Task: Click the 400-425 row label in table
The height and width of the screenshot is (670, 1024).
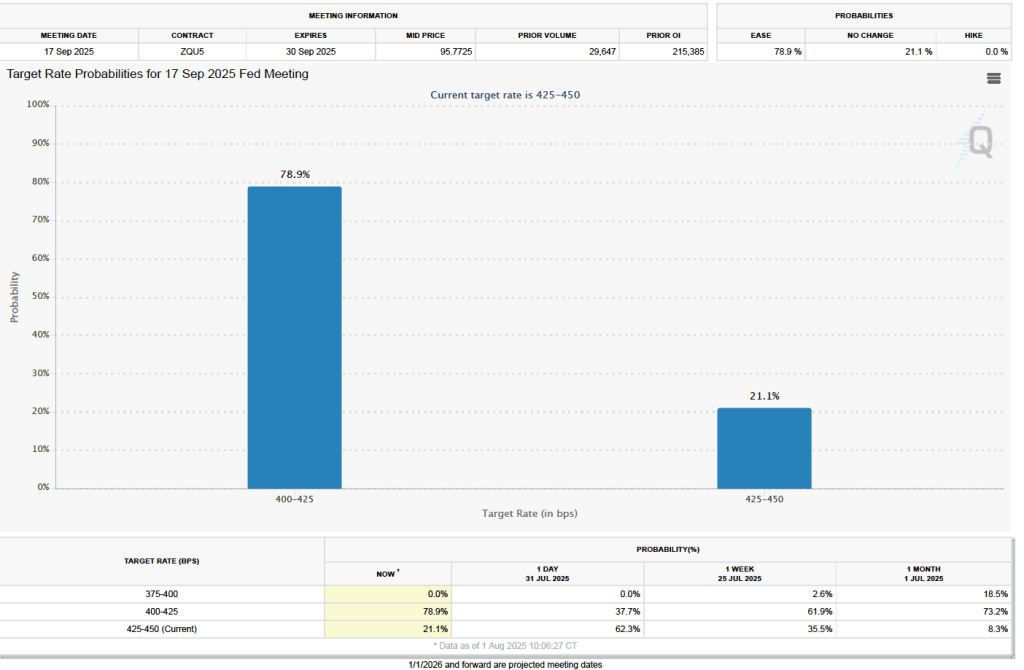Action: pos(161,611)
